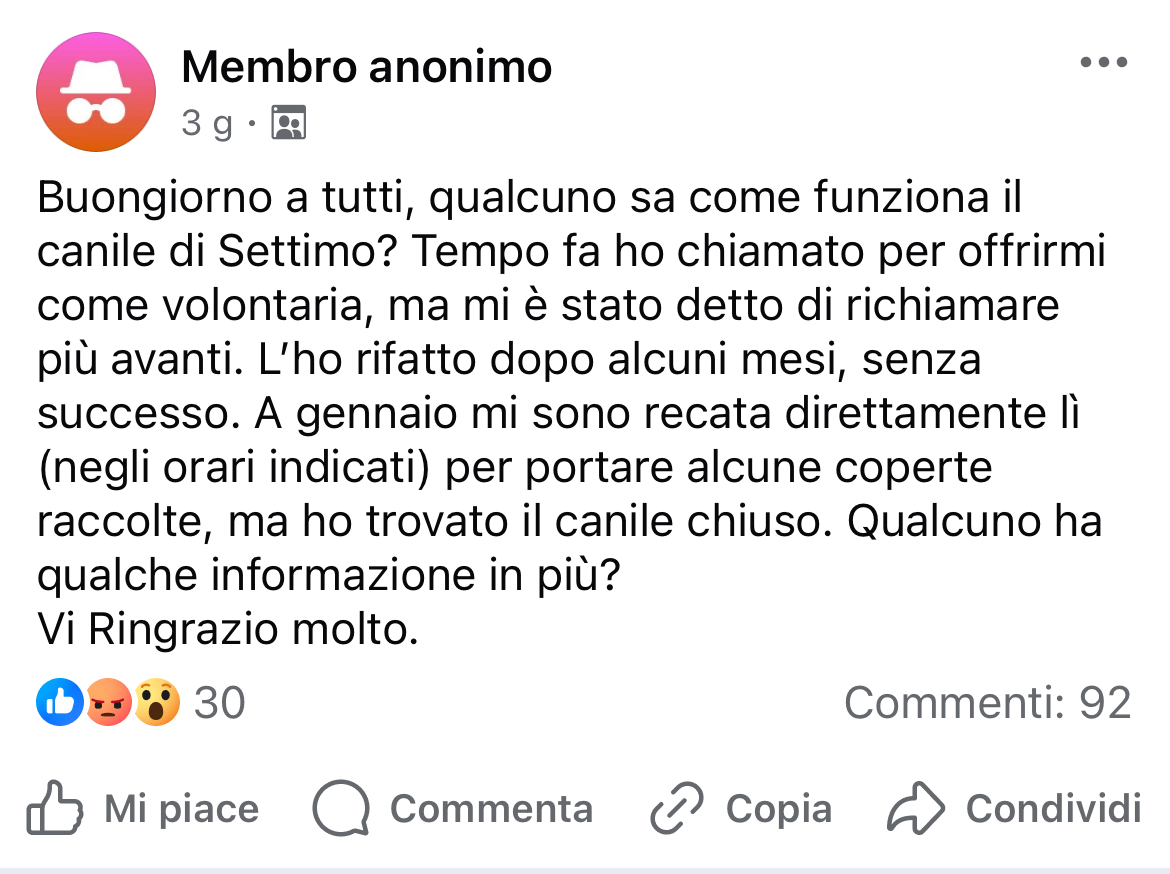Click the "3 g" post timestamp
The width and height of the screenshot is (1170, 874).
pyautogui.click(x=207, y=123)
